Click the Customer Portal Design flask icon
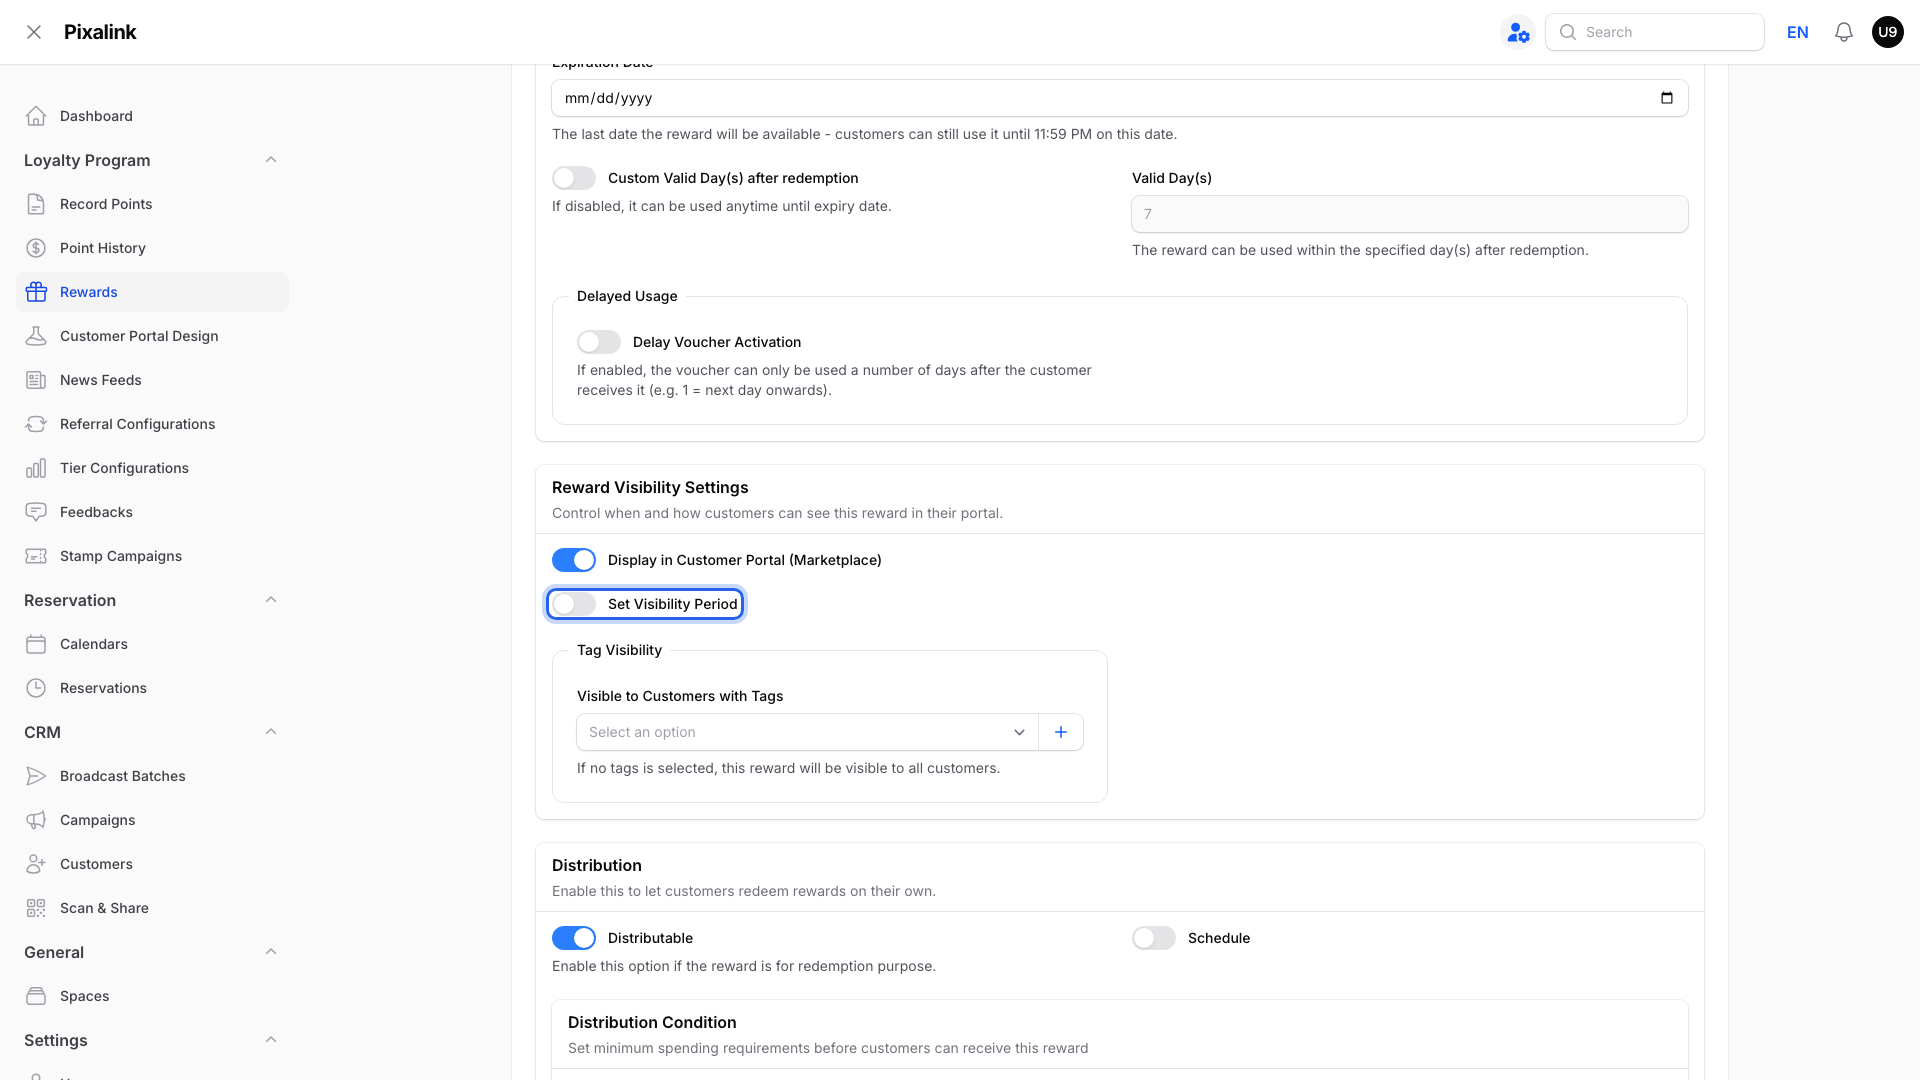 (36, 336)
